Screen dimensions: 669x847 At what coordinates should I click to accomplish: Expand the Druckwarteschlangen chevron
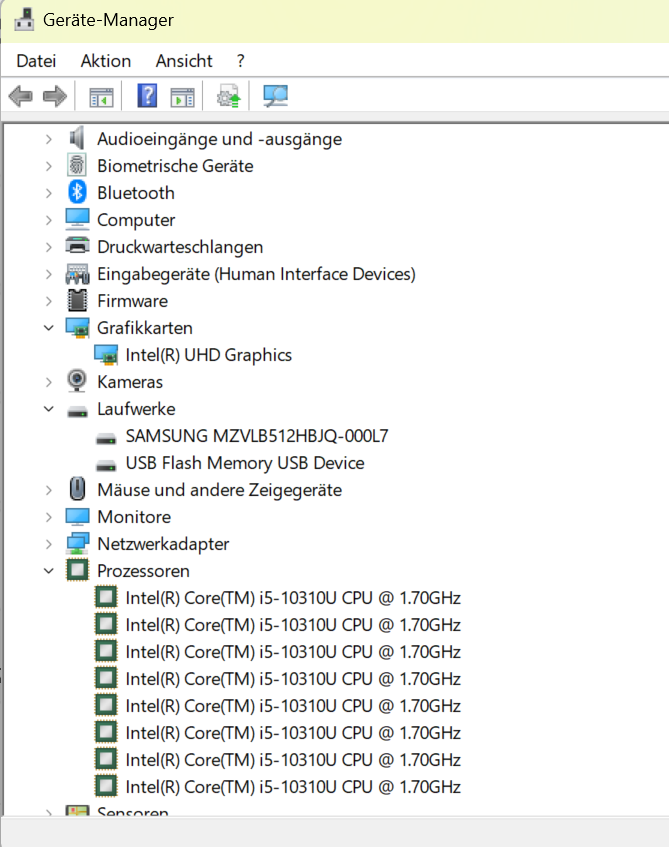[49, 247]
